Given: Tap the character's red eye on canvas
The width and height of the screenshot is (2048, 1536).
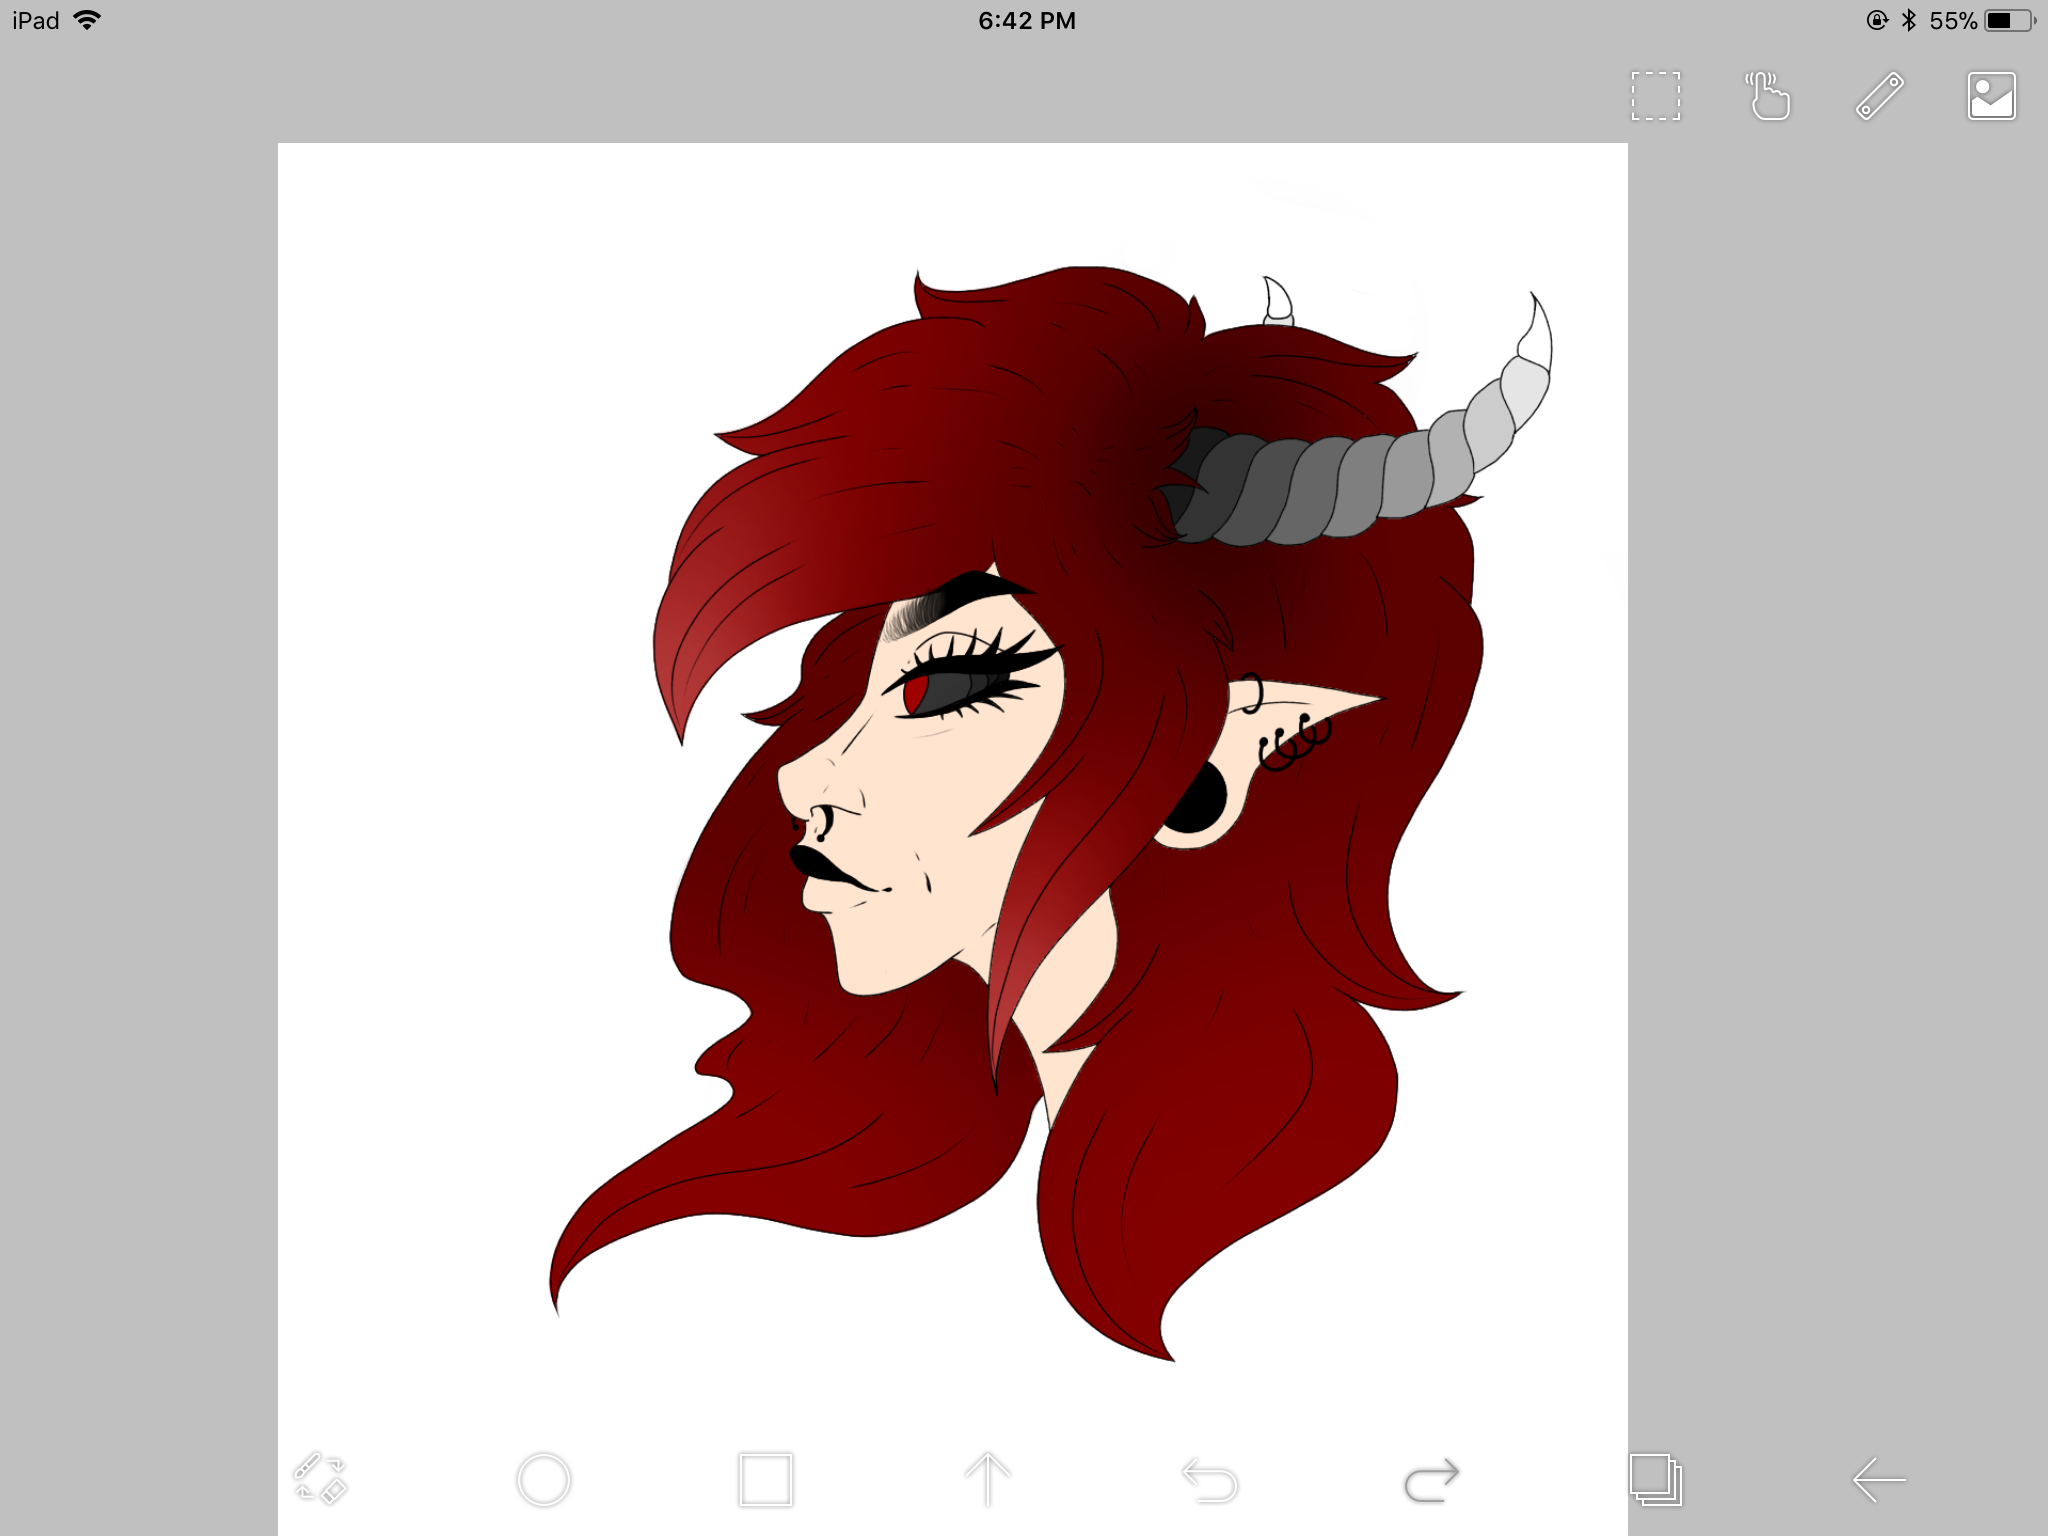Looking at the screenshot, I should click(916, 693).
